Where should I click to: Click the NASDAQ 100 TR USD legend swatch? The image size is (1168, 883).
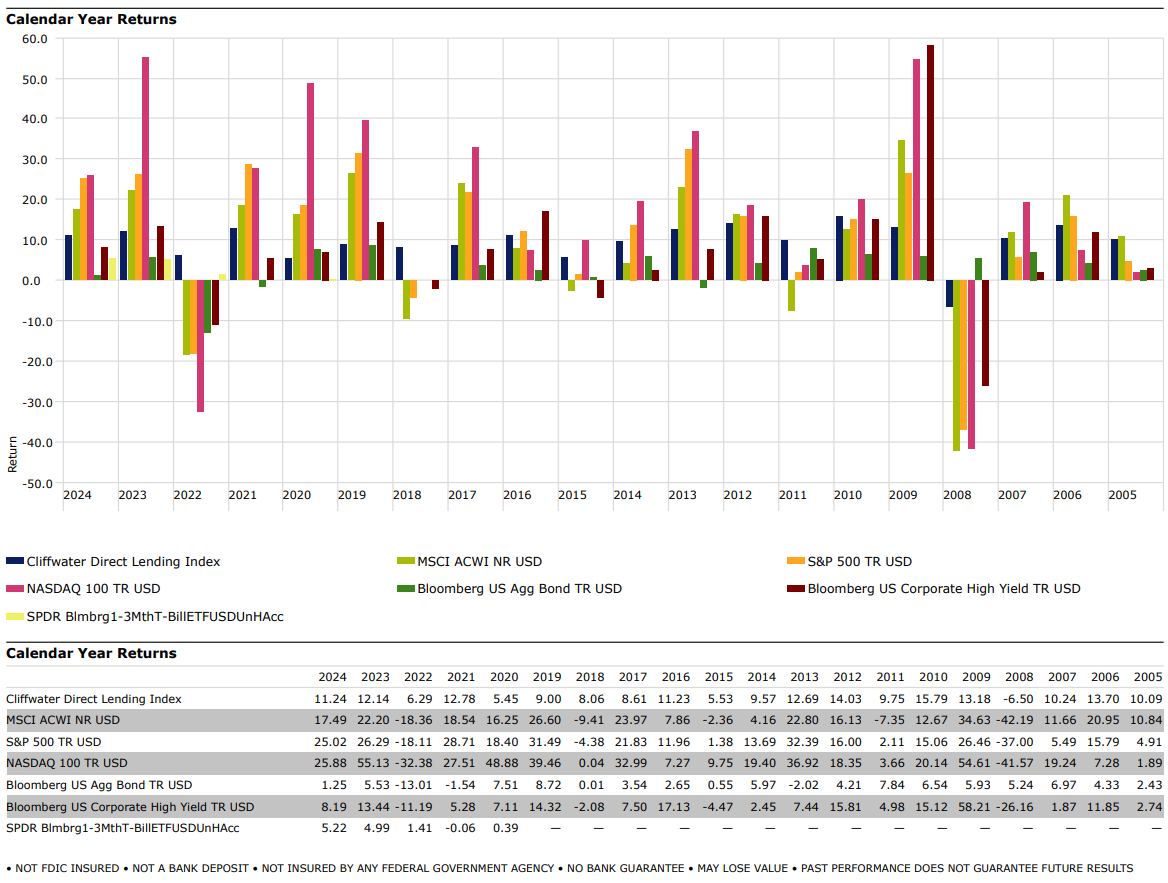pos(14,589)
